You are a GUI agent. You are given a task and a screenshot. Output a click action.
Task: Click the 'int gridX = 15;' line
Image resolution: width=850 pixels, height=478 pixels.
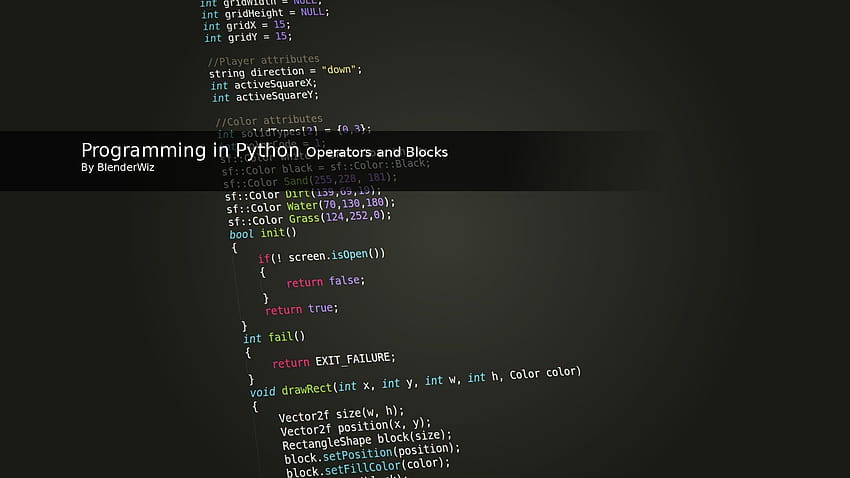247,25
